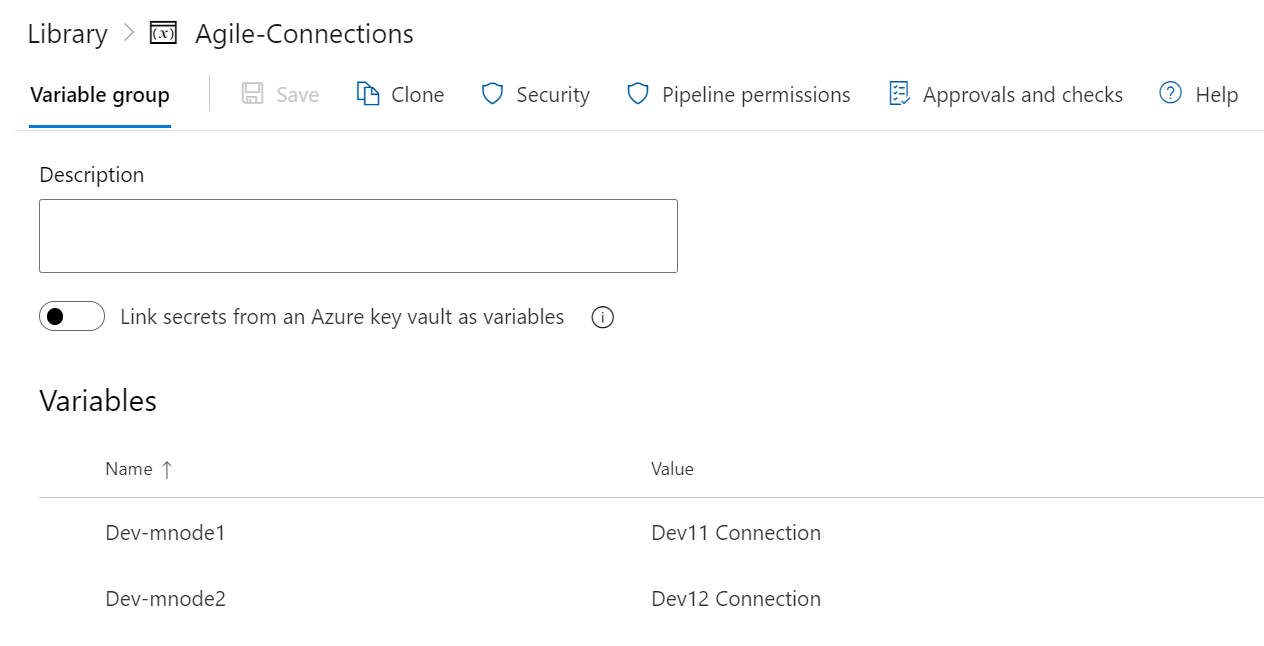Click the Name sort arrow
Viewport: 1264px width, 646px height.
pyautogui.click(x=167, y=469)
